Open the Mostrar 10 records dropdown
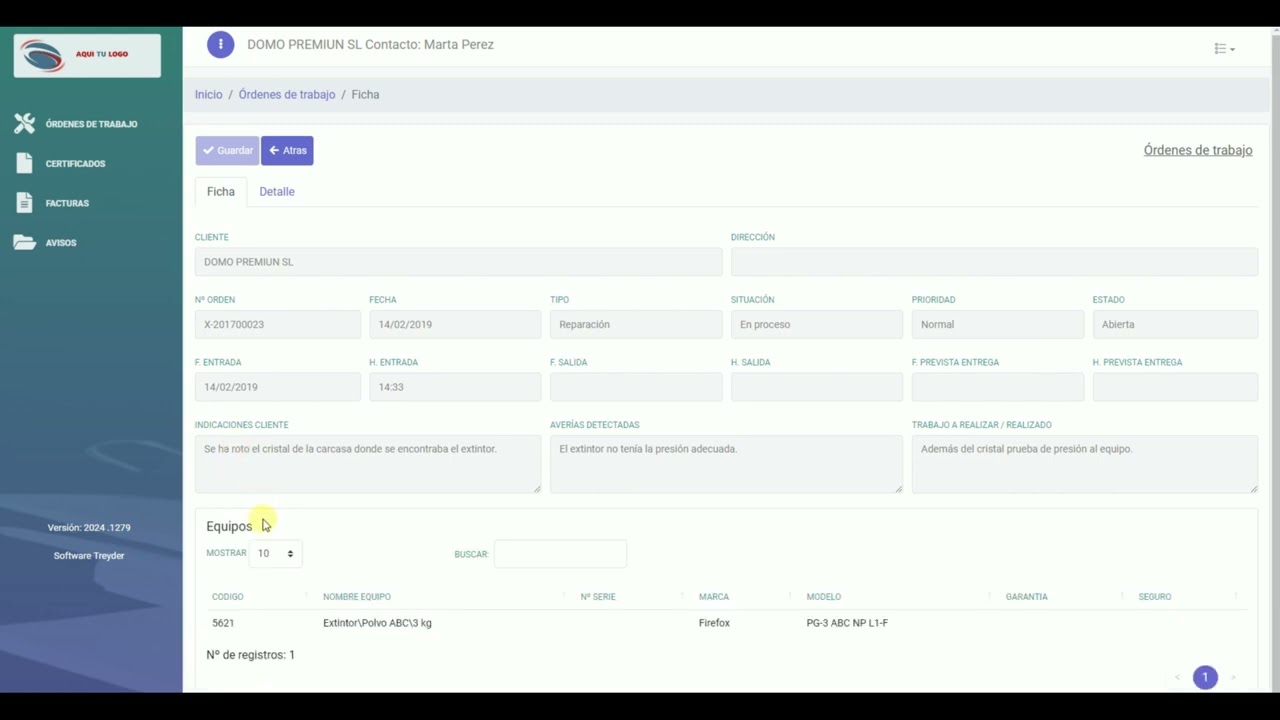 click(276, 553)
